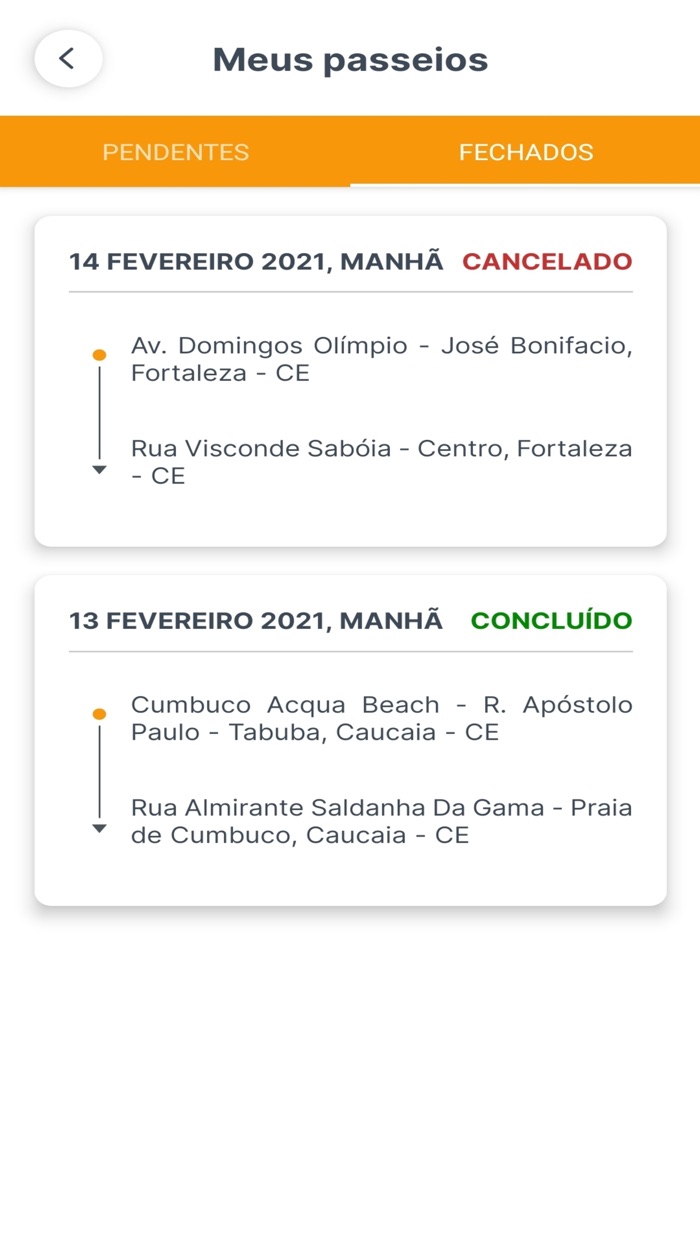The width and height of the screenshot is (700, 1244).
Task: Click Rua Almirante Saldanha Da Gama destination
Action: pyautogui.click(x=381, y=821)
